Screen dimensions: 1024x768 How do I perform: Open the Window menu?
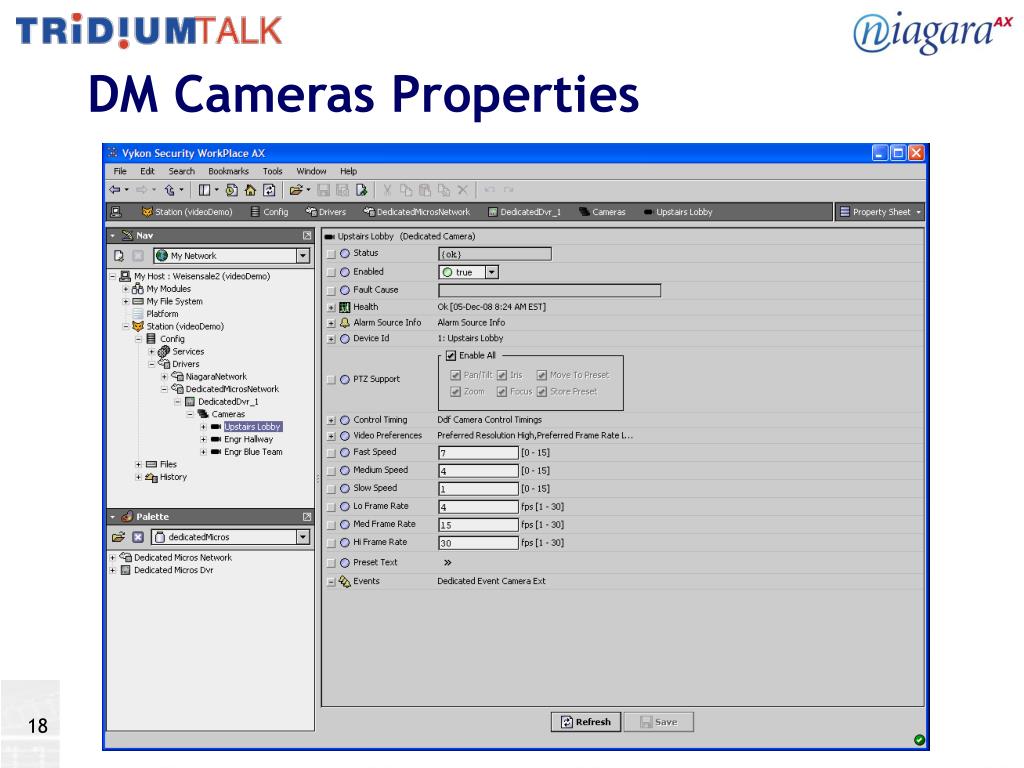[x=312, y=171]
